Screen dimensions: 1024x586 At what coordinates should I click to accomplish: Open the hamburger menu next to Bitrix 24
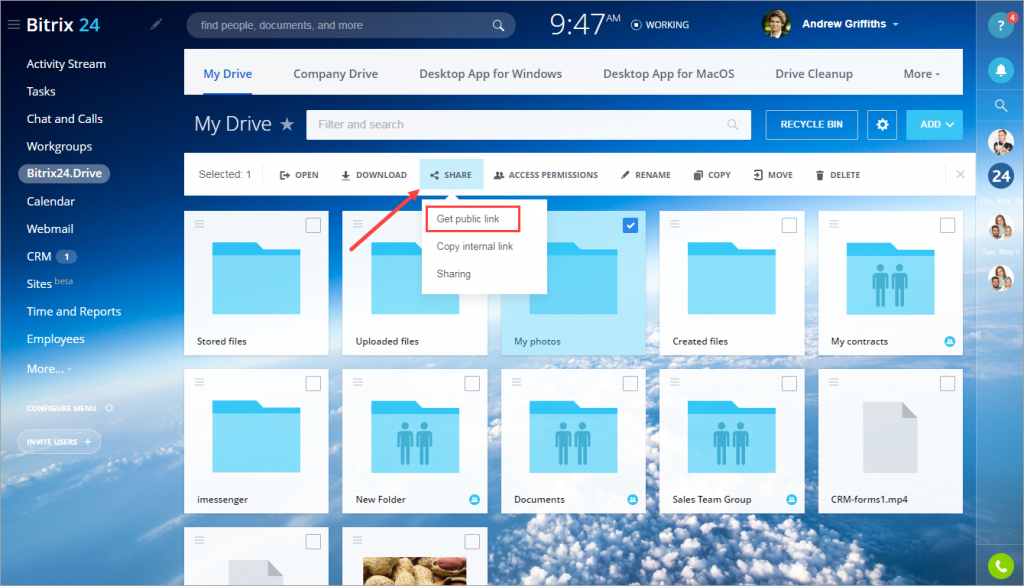(x=13, y=25)
